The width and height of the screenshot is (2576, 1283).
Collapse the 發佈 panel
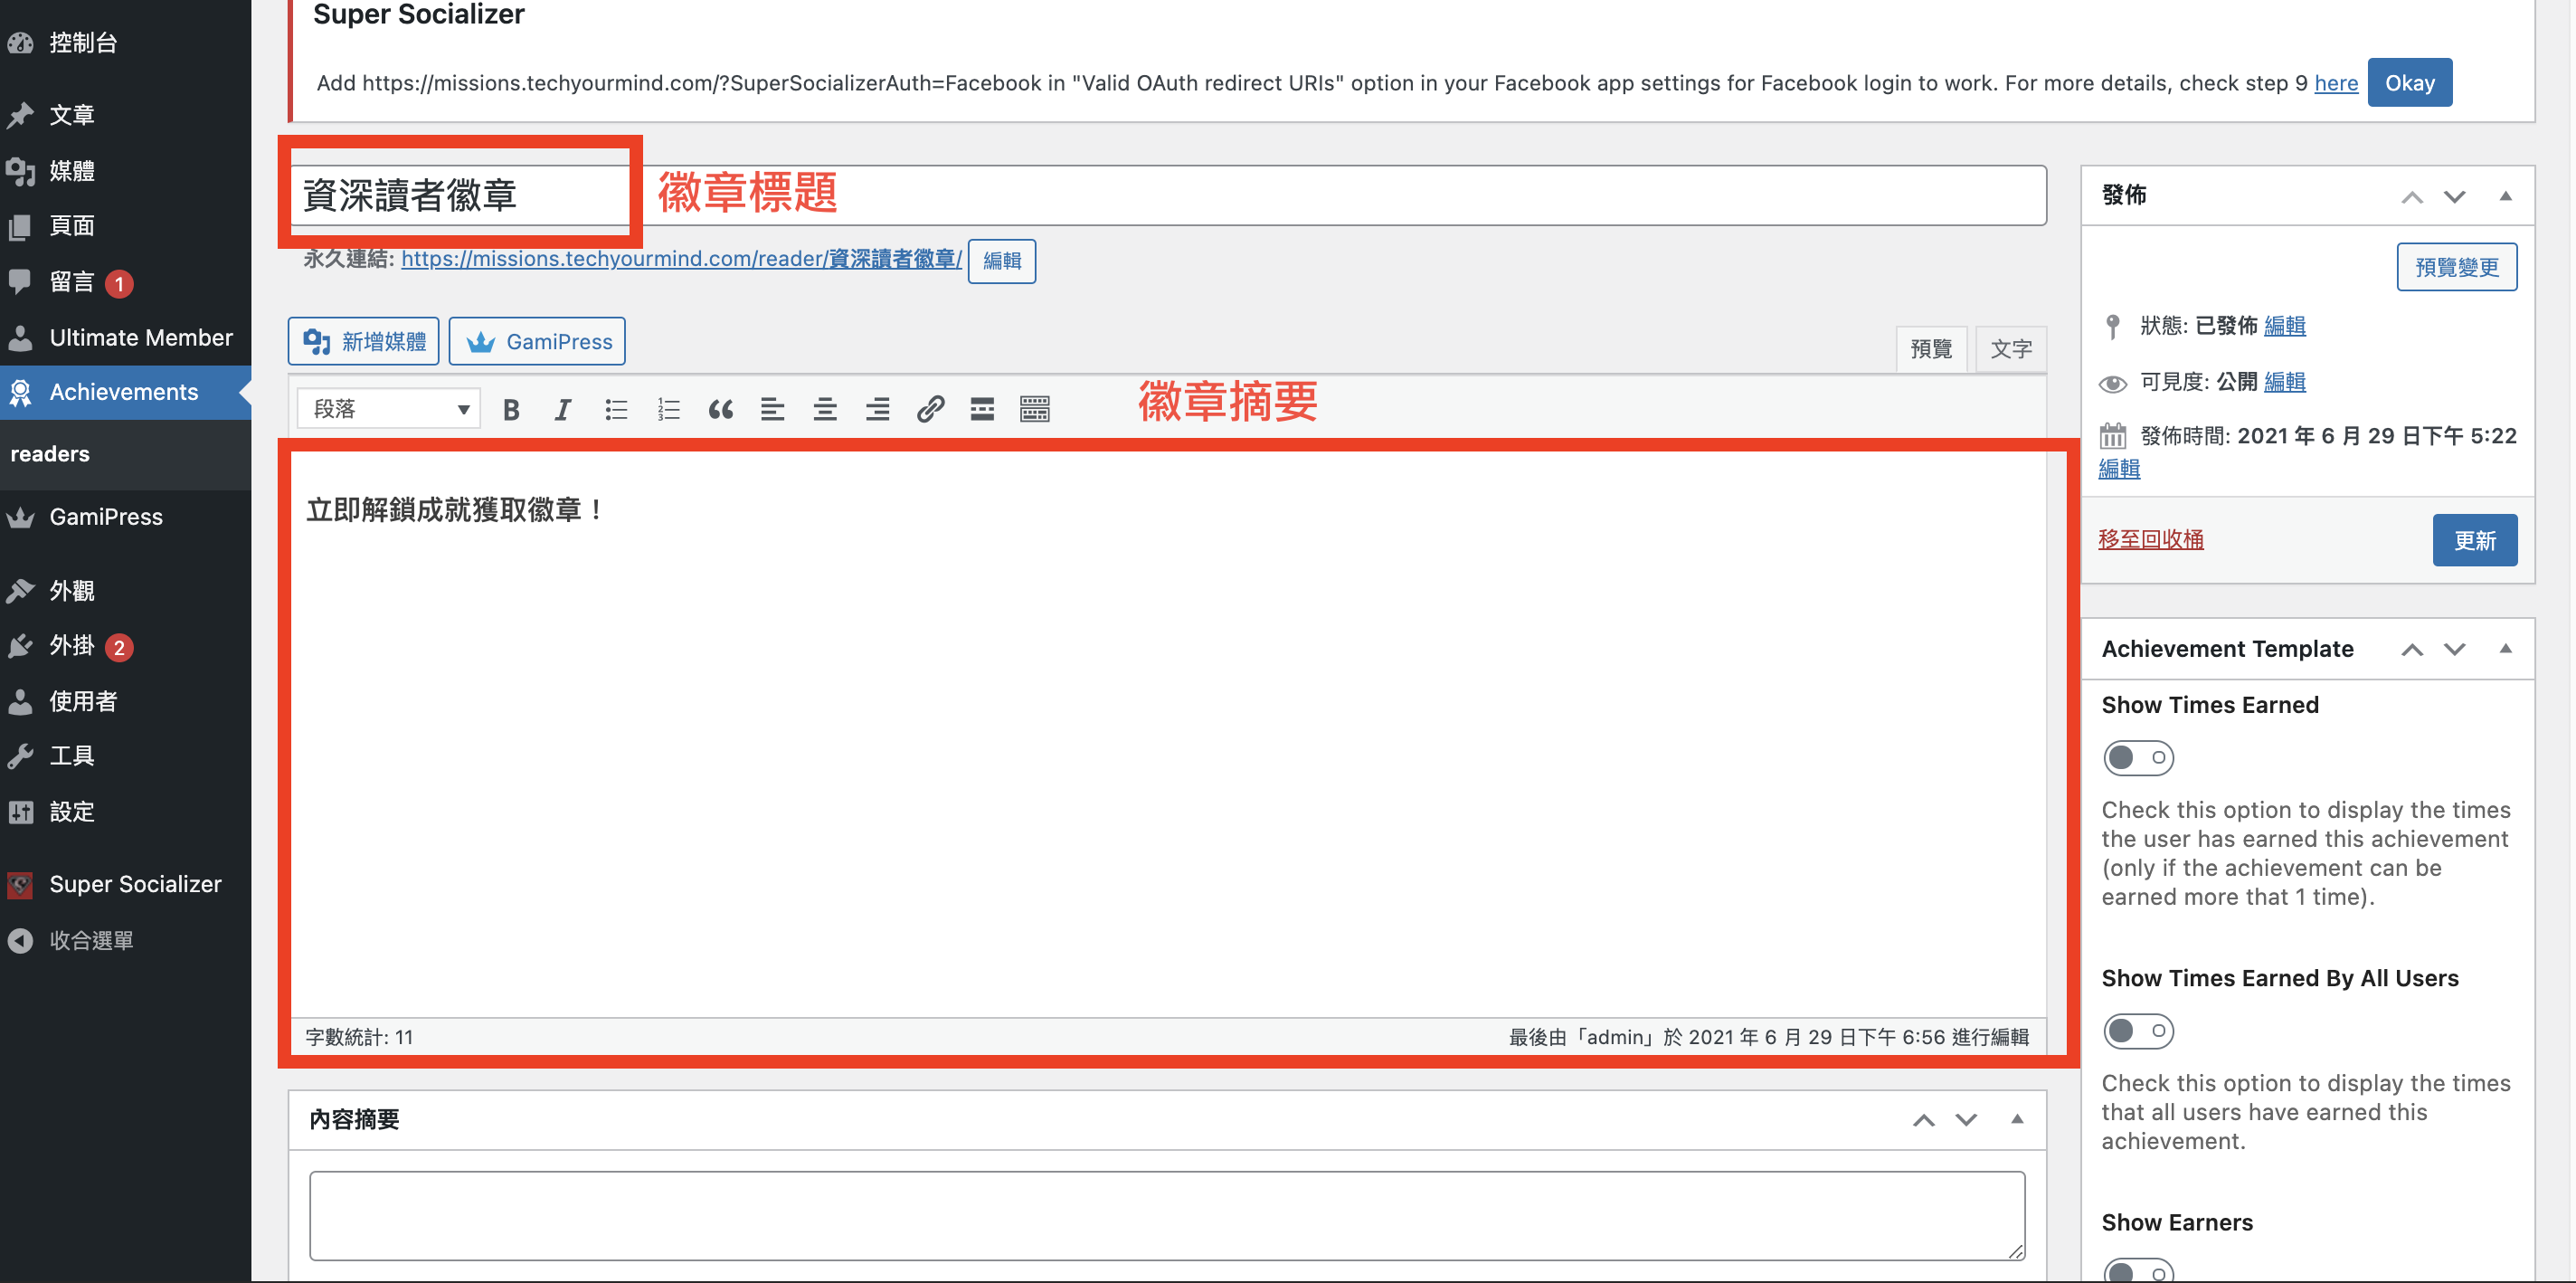[2506, 196]
